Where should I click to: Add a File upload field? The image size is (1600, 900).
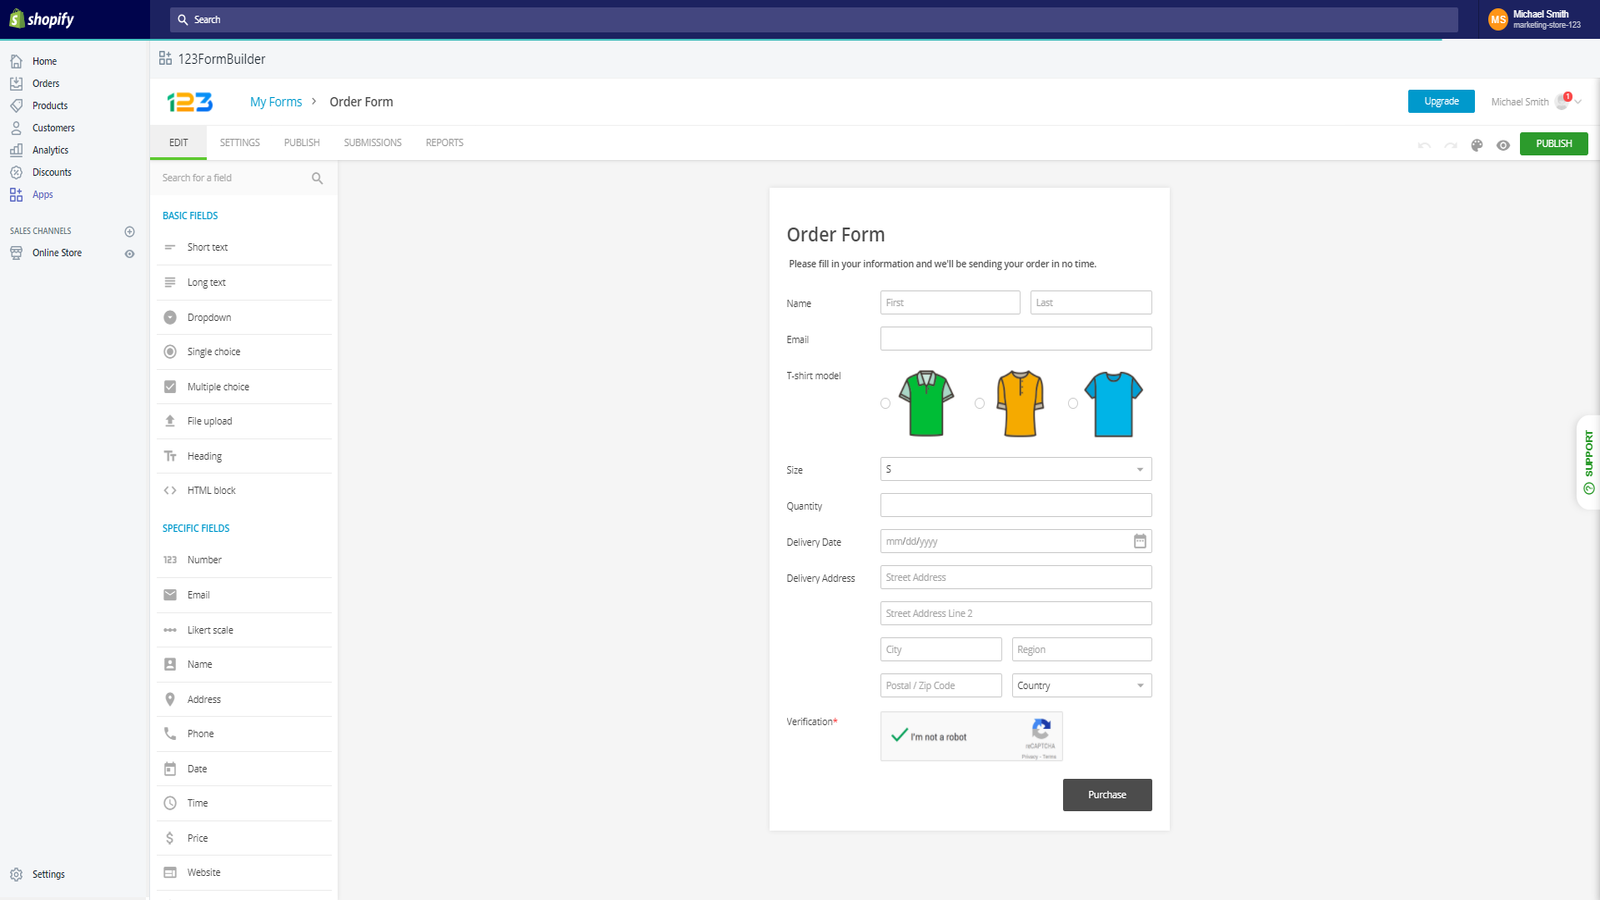pos(210,421)
